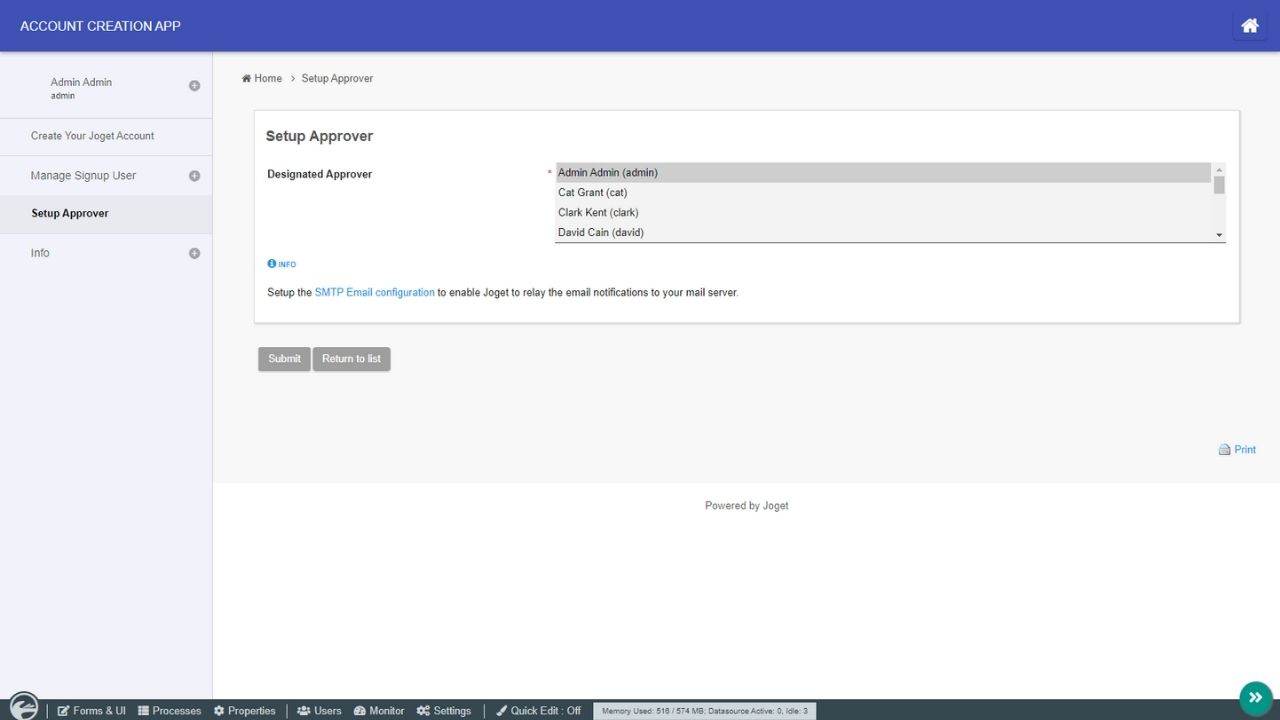The image size is (1280, 720).
Task: Click the green double-arrow button at bottom right
Action: tap(1255, 697)
